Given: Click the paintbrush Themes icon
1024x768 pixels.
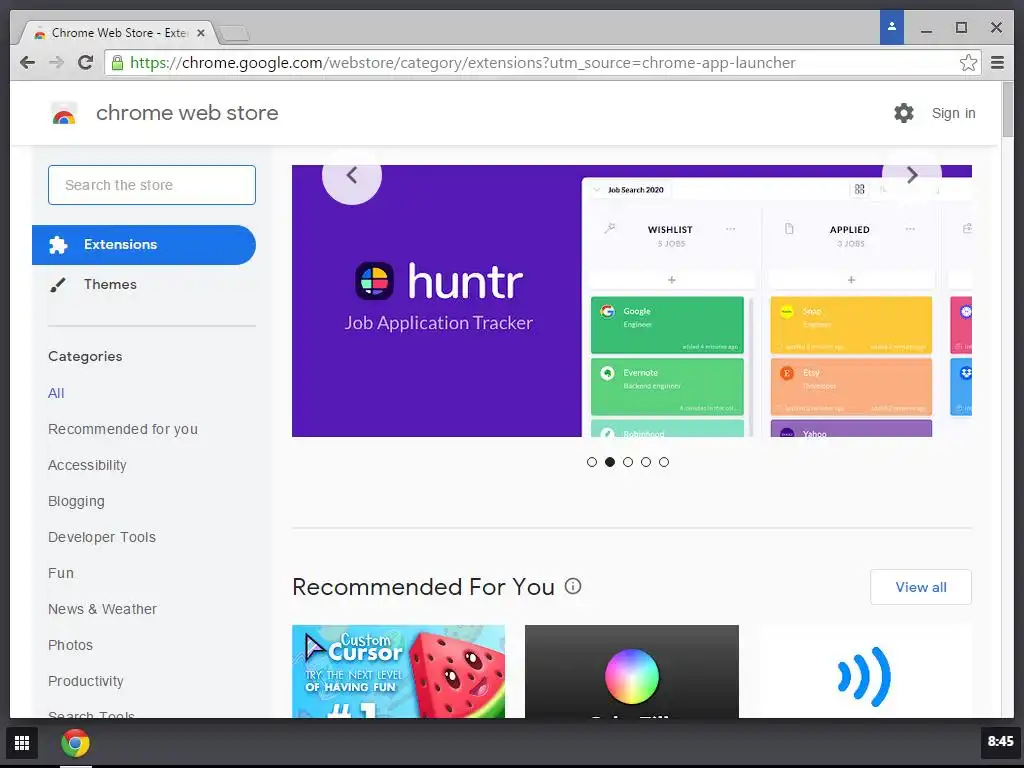Looking at the screenshot, I should coord(58,285).
